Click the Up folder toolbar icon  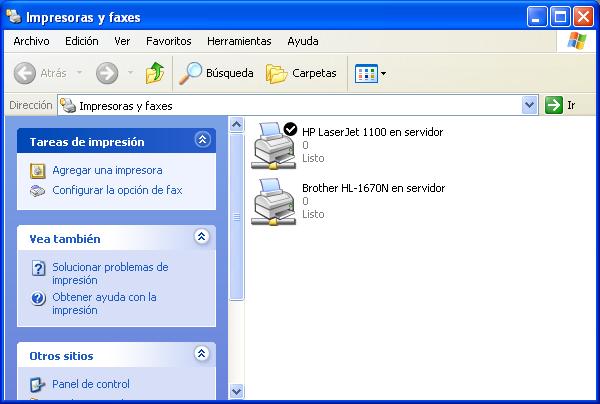[155, 73]
